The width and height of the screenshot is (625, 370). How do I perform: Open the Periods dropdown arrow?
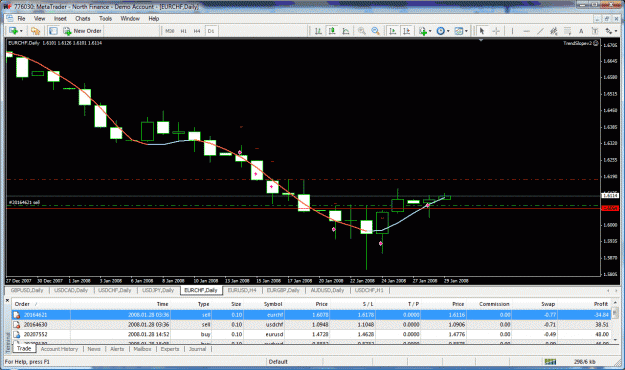[x=448, y=31]
